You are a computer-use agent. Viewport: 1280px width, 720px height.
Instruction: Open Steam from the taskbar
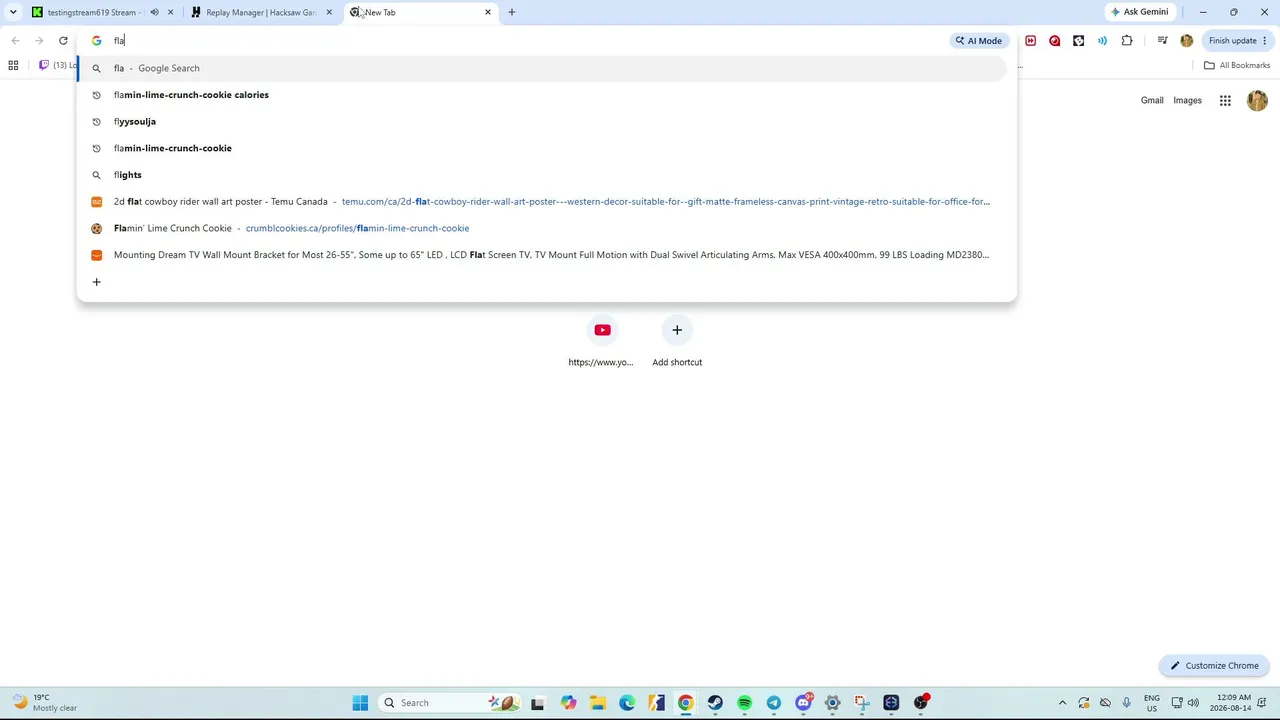(715, 703)
